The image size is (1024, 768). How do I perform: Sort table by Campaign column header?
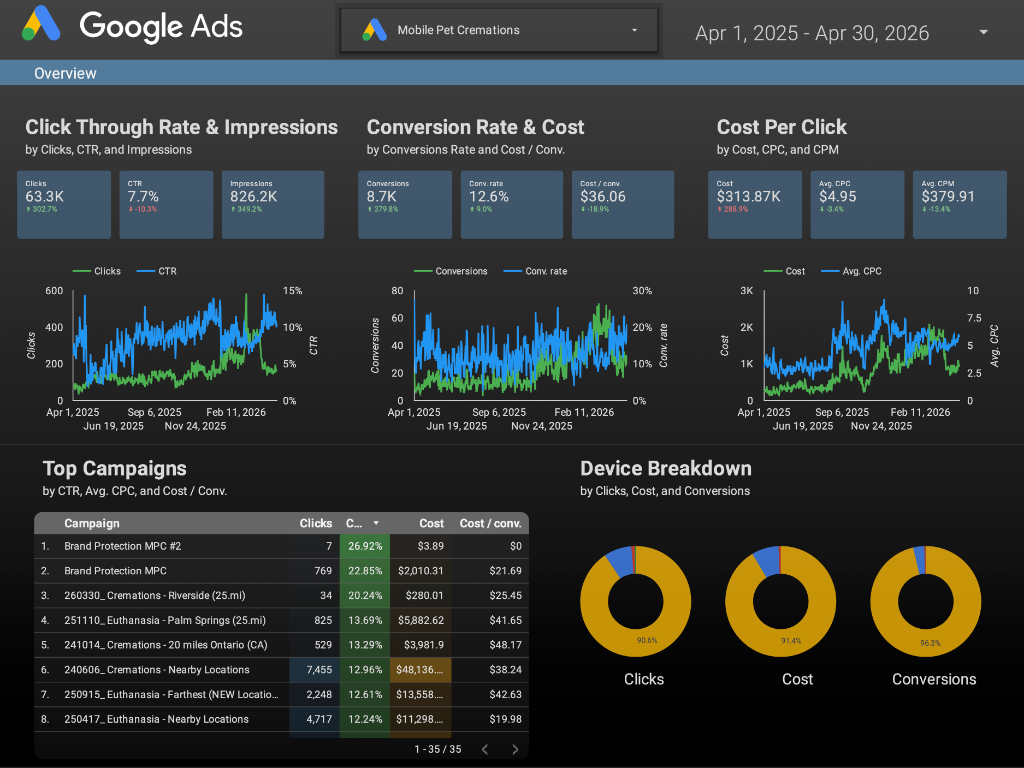(91, 523)
